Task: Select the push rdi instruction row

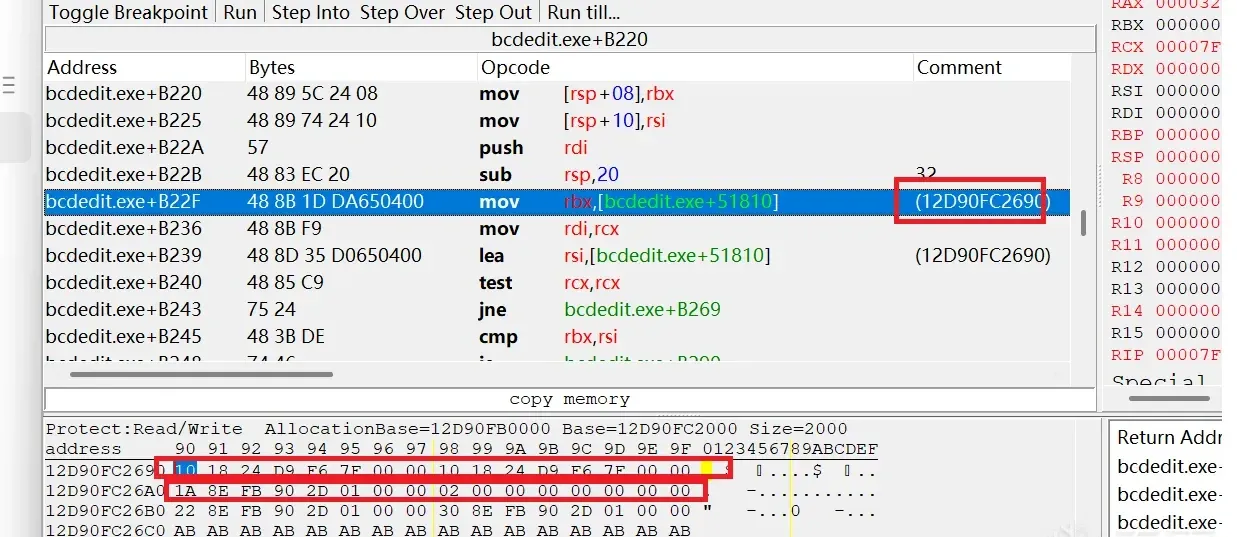Action: (x=557, y=148)
